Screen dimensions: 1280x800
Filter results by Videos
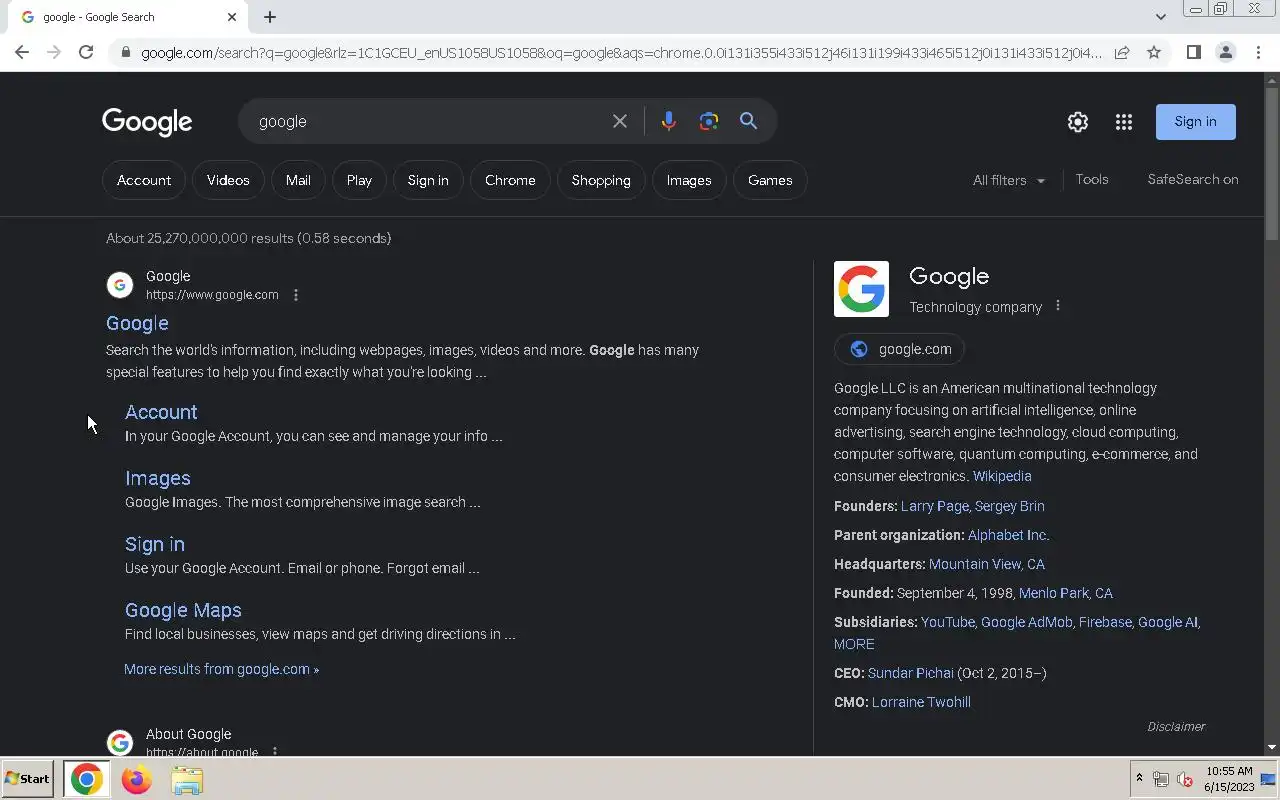pos(228,180)
